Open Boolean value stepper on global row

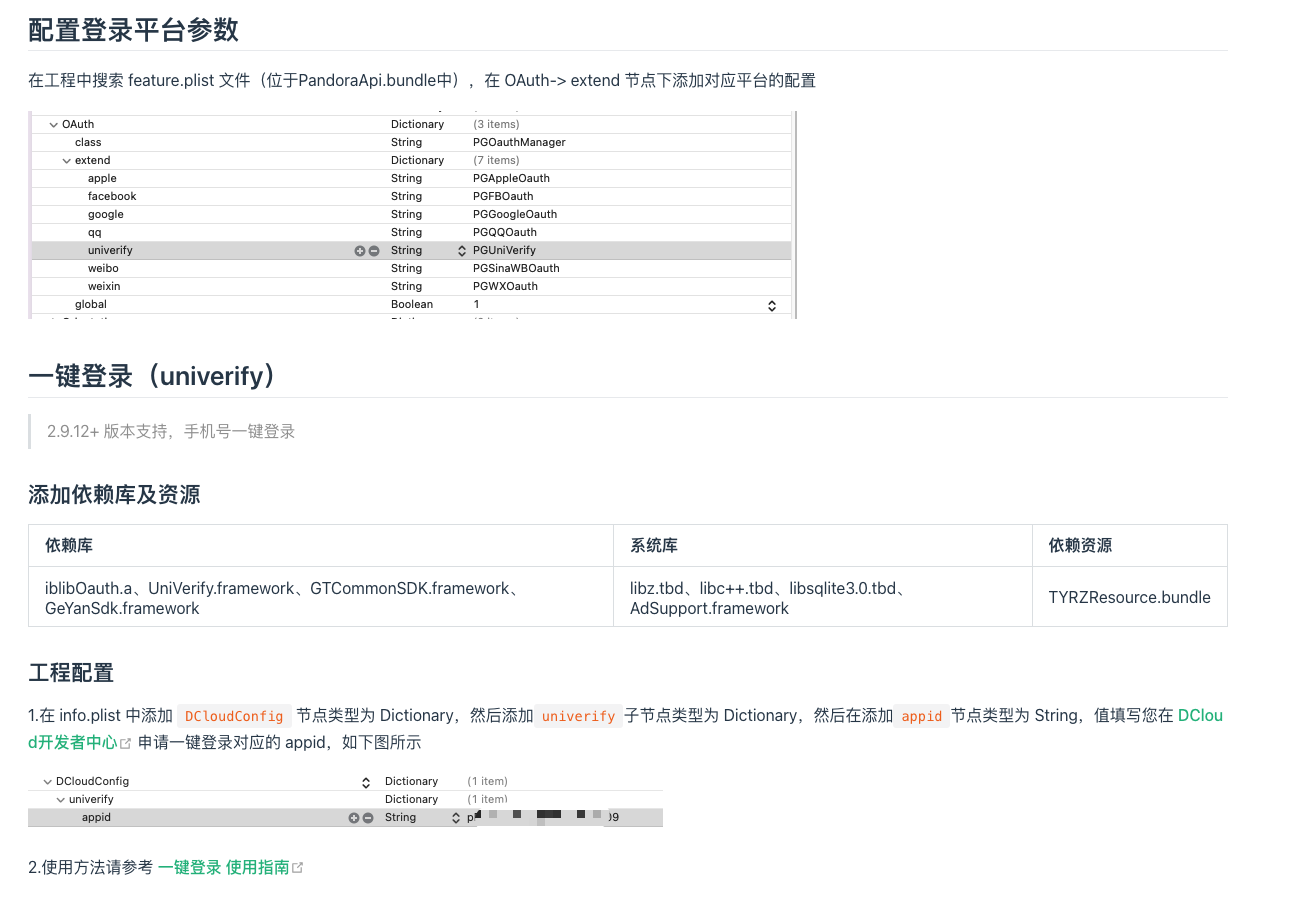click(x=772, y=305)
